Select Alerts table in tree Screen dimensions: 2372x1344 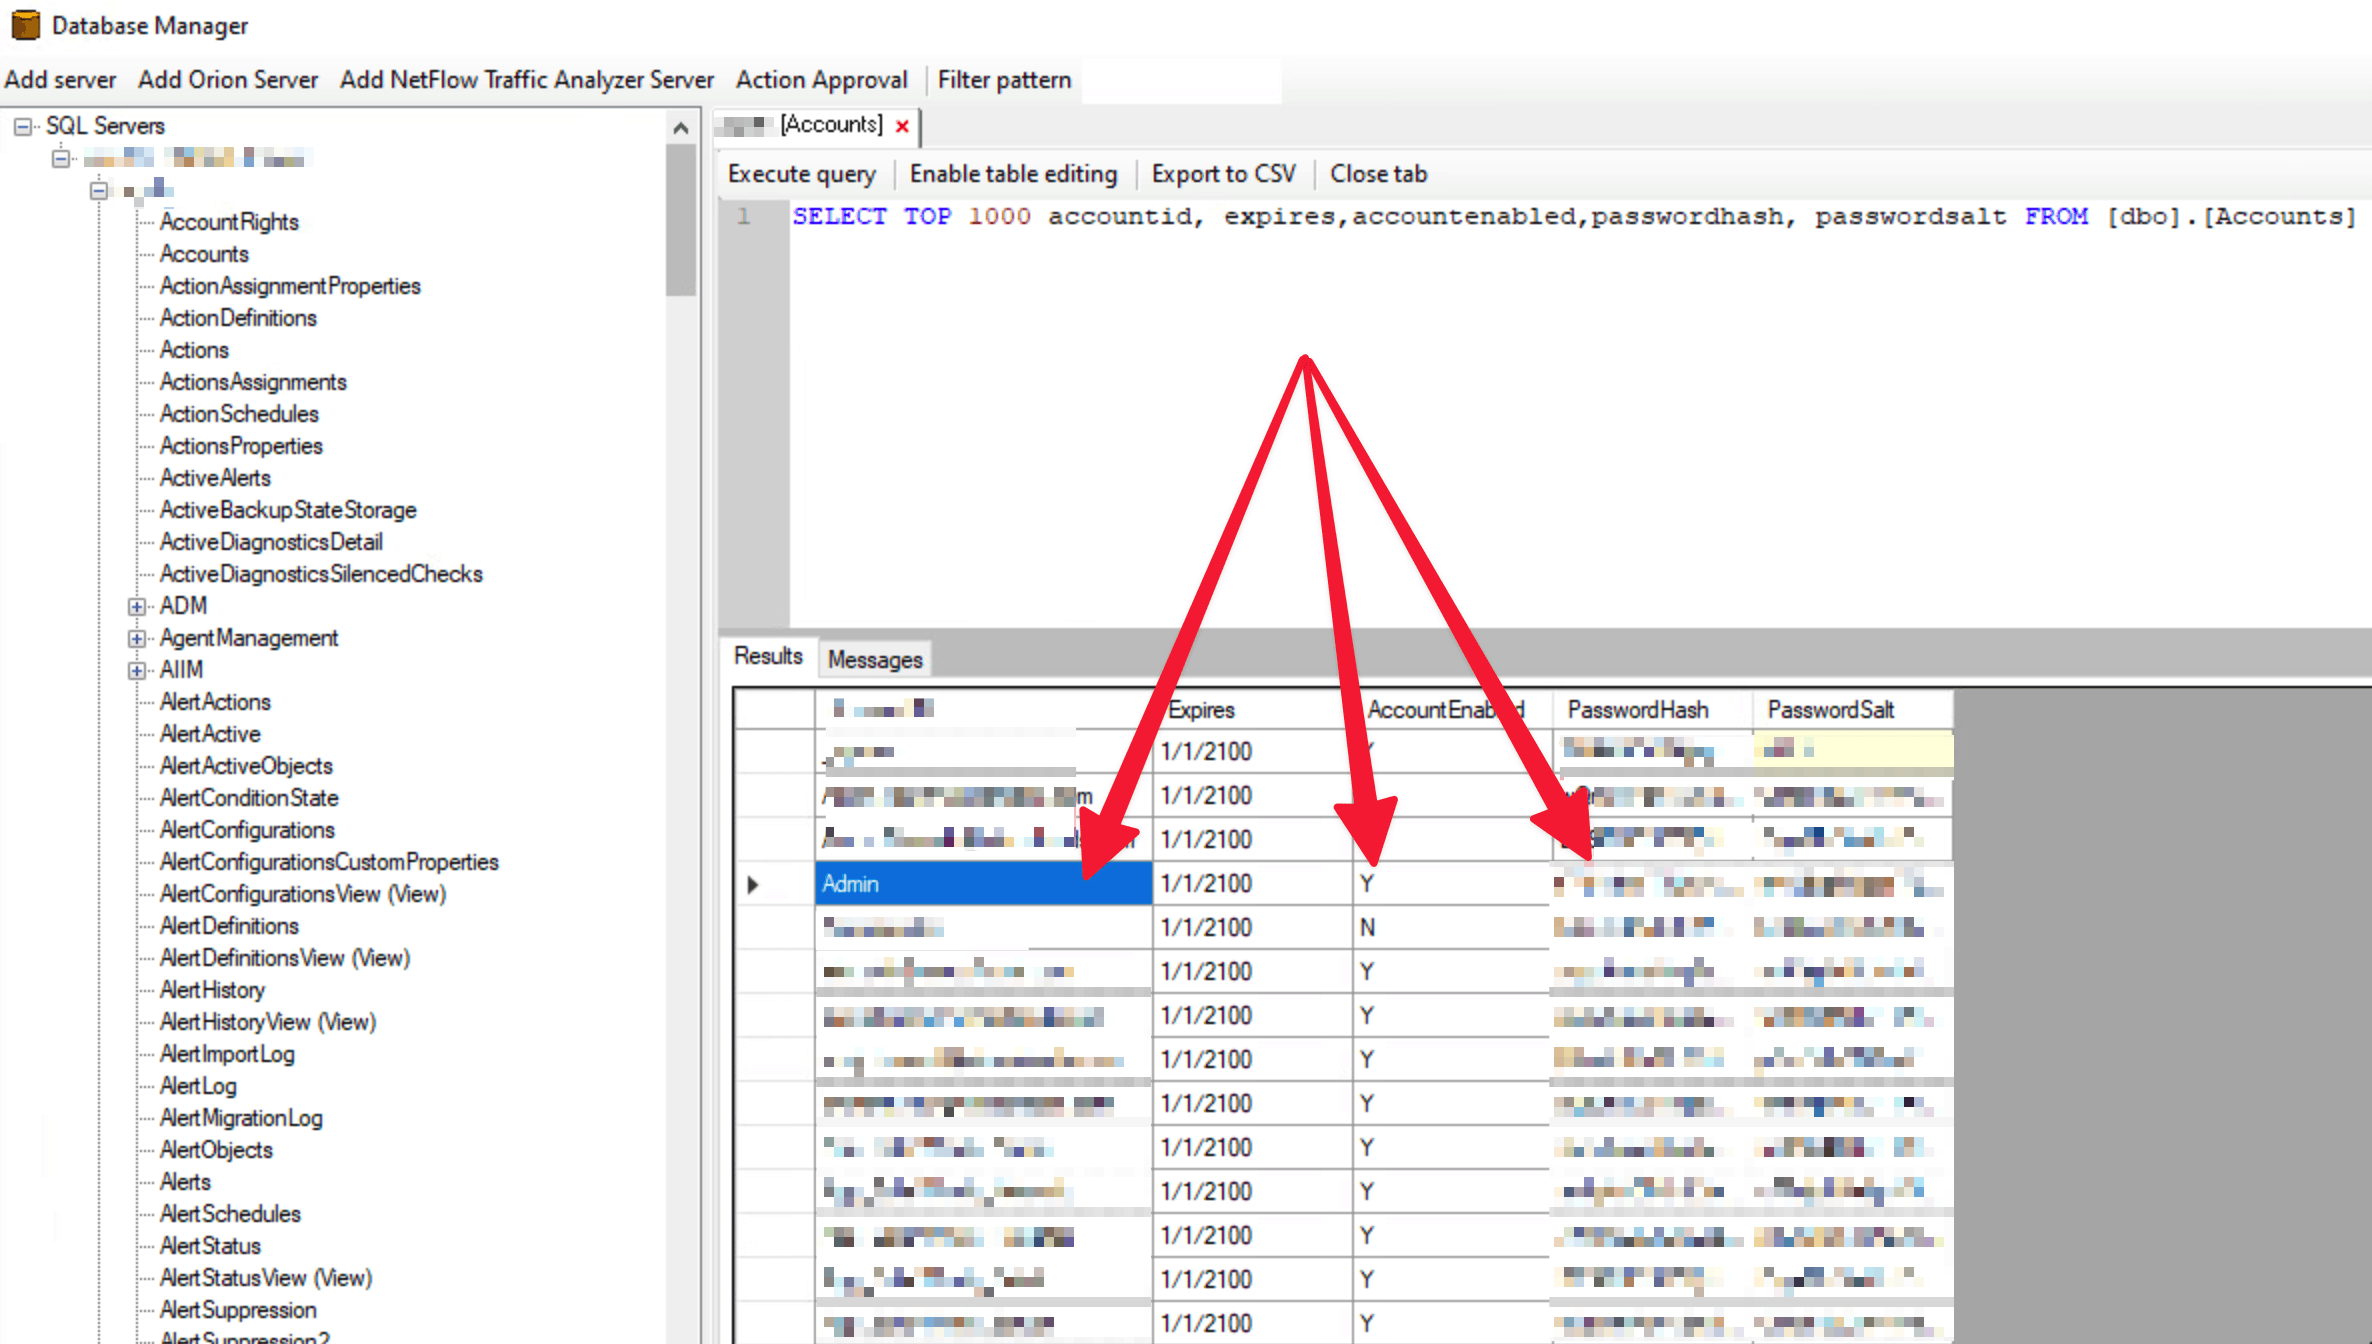185,1182
